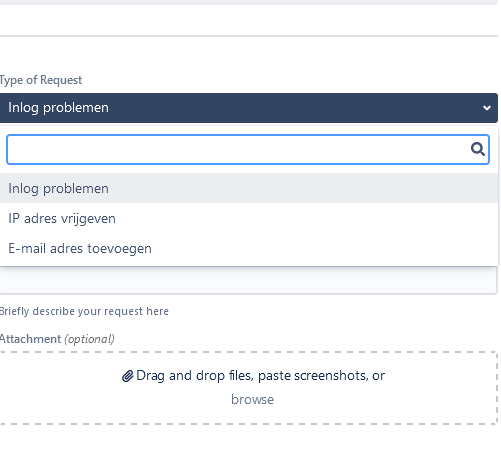This screenshot has width=501, height=450.
Task: Click 'Briefly describe your request here' hint
Action: 84,311
